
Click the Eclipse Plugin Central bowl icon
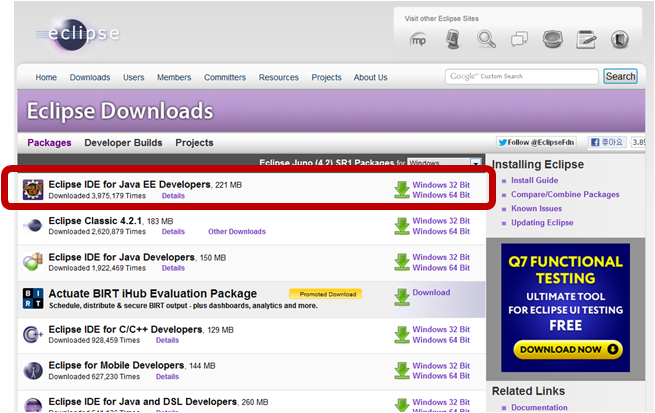(553, 39)
